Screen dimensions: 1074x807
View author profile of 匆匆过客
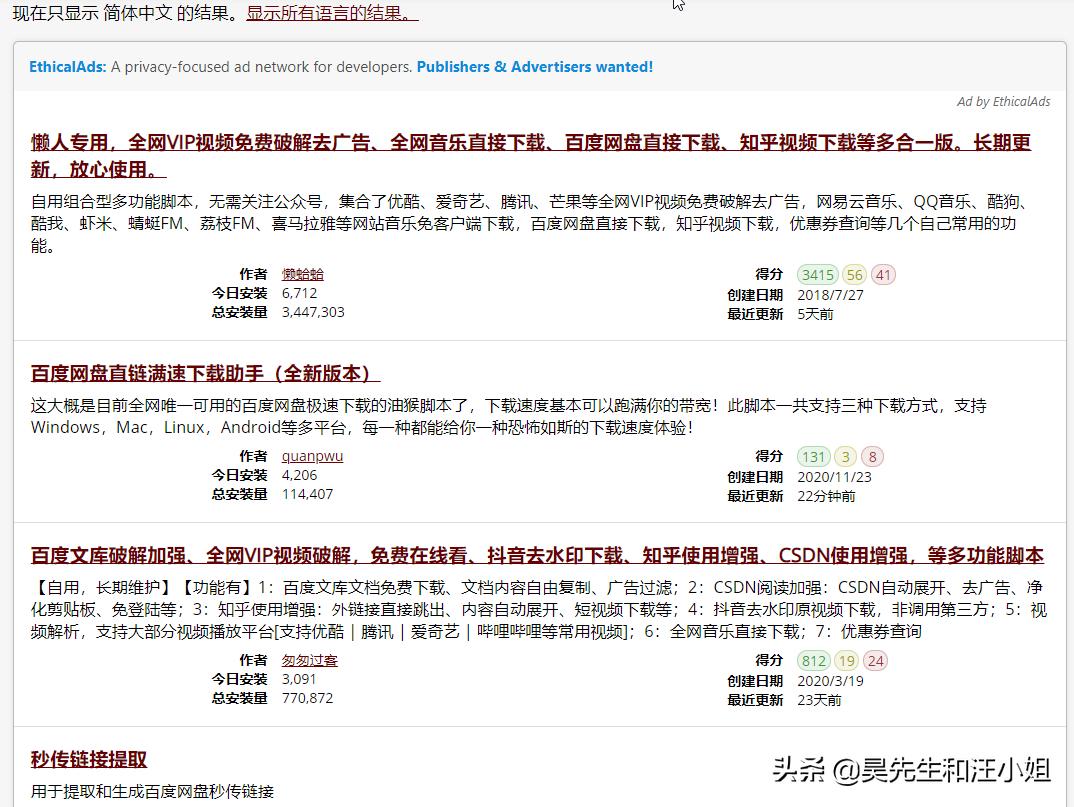tap(310, 660)
